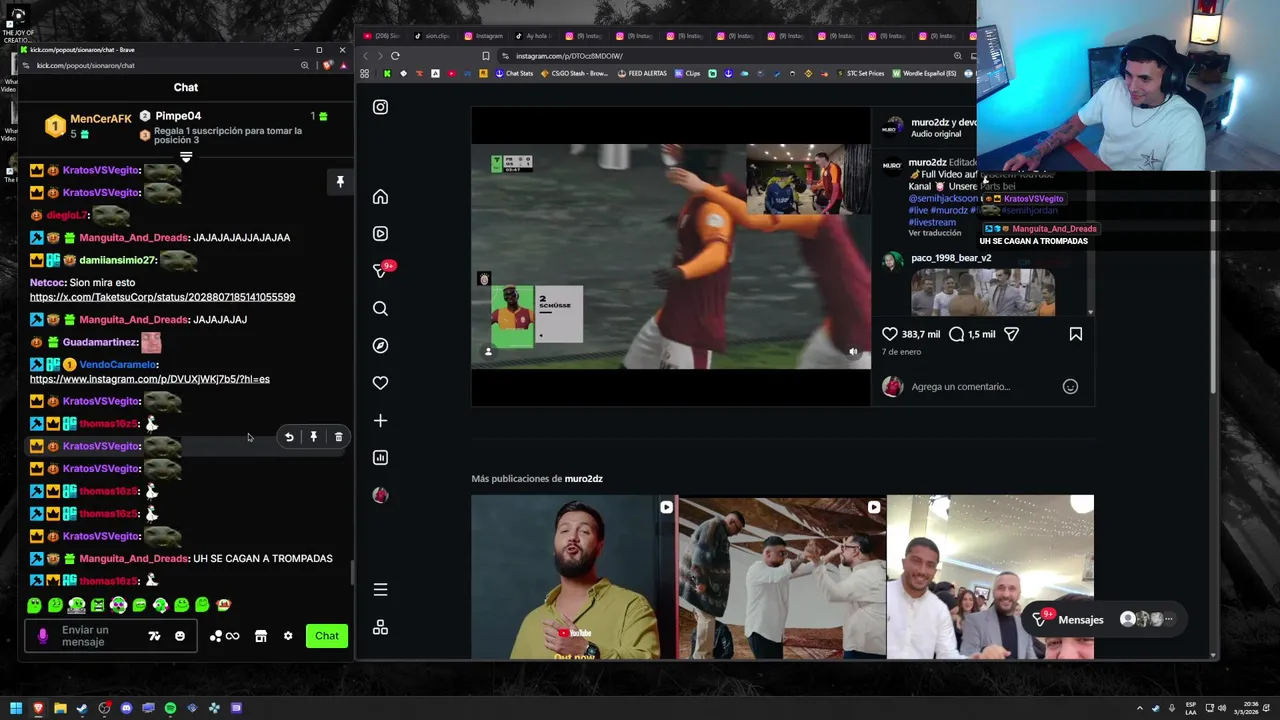Viewport: 1280px width, 720px height.
Task: Open STC Set Prices bookmark
Action: [x=860, y=73]
